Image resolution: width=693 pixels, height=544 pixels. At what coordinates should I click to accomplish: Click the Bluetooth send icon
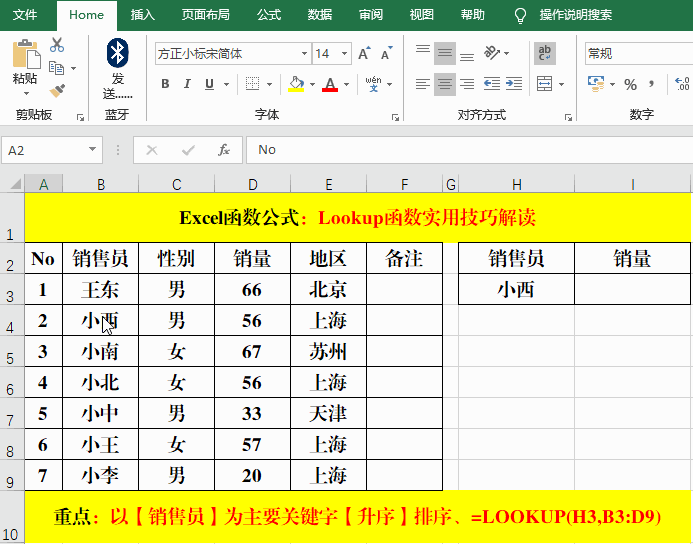pyautogui.click(x=117, y=53)
